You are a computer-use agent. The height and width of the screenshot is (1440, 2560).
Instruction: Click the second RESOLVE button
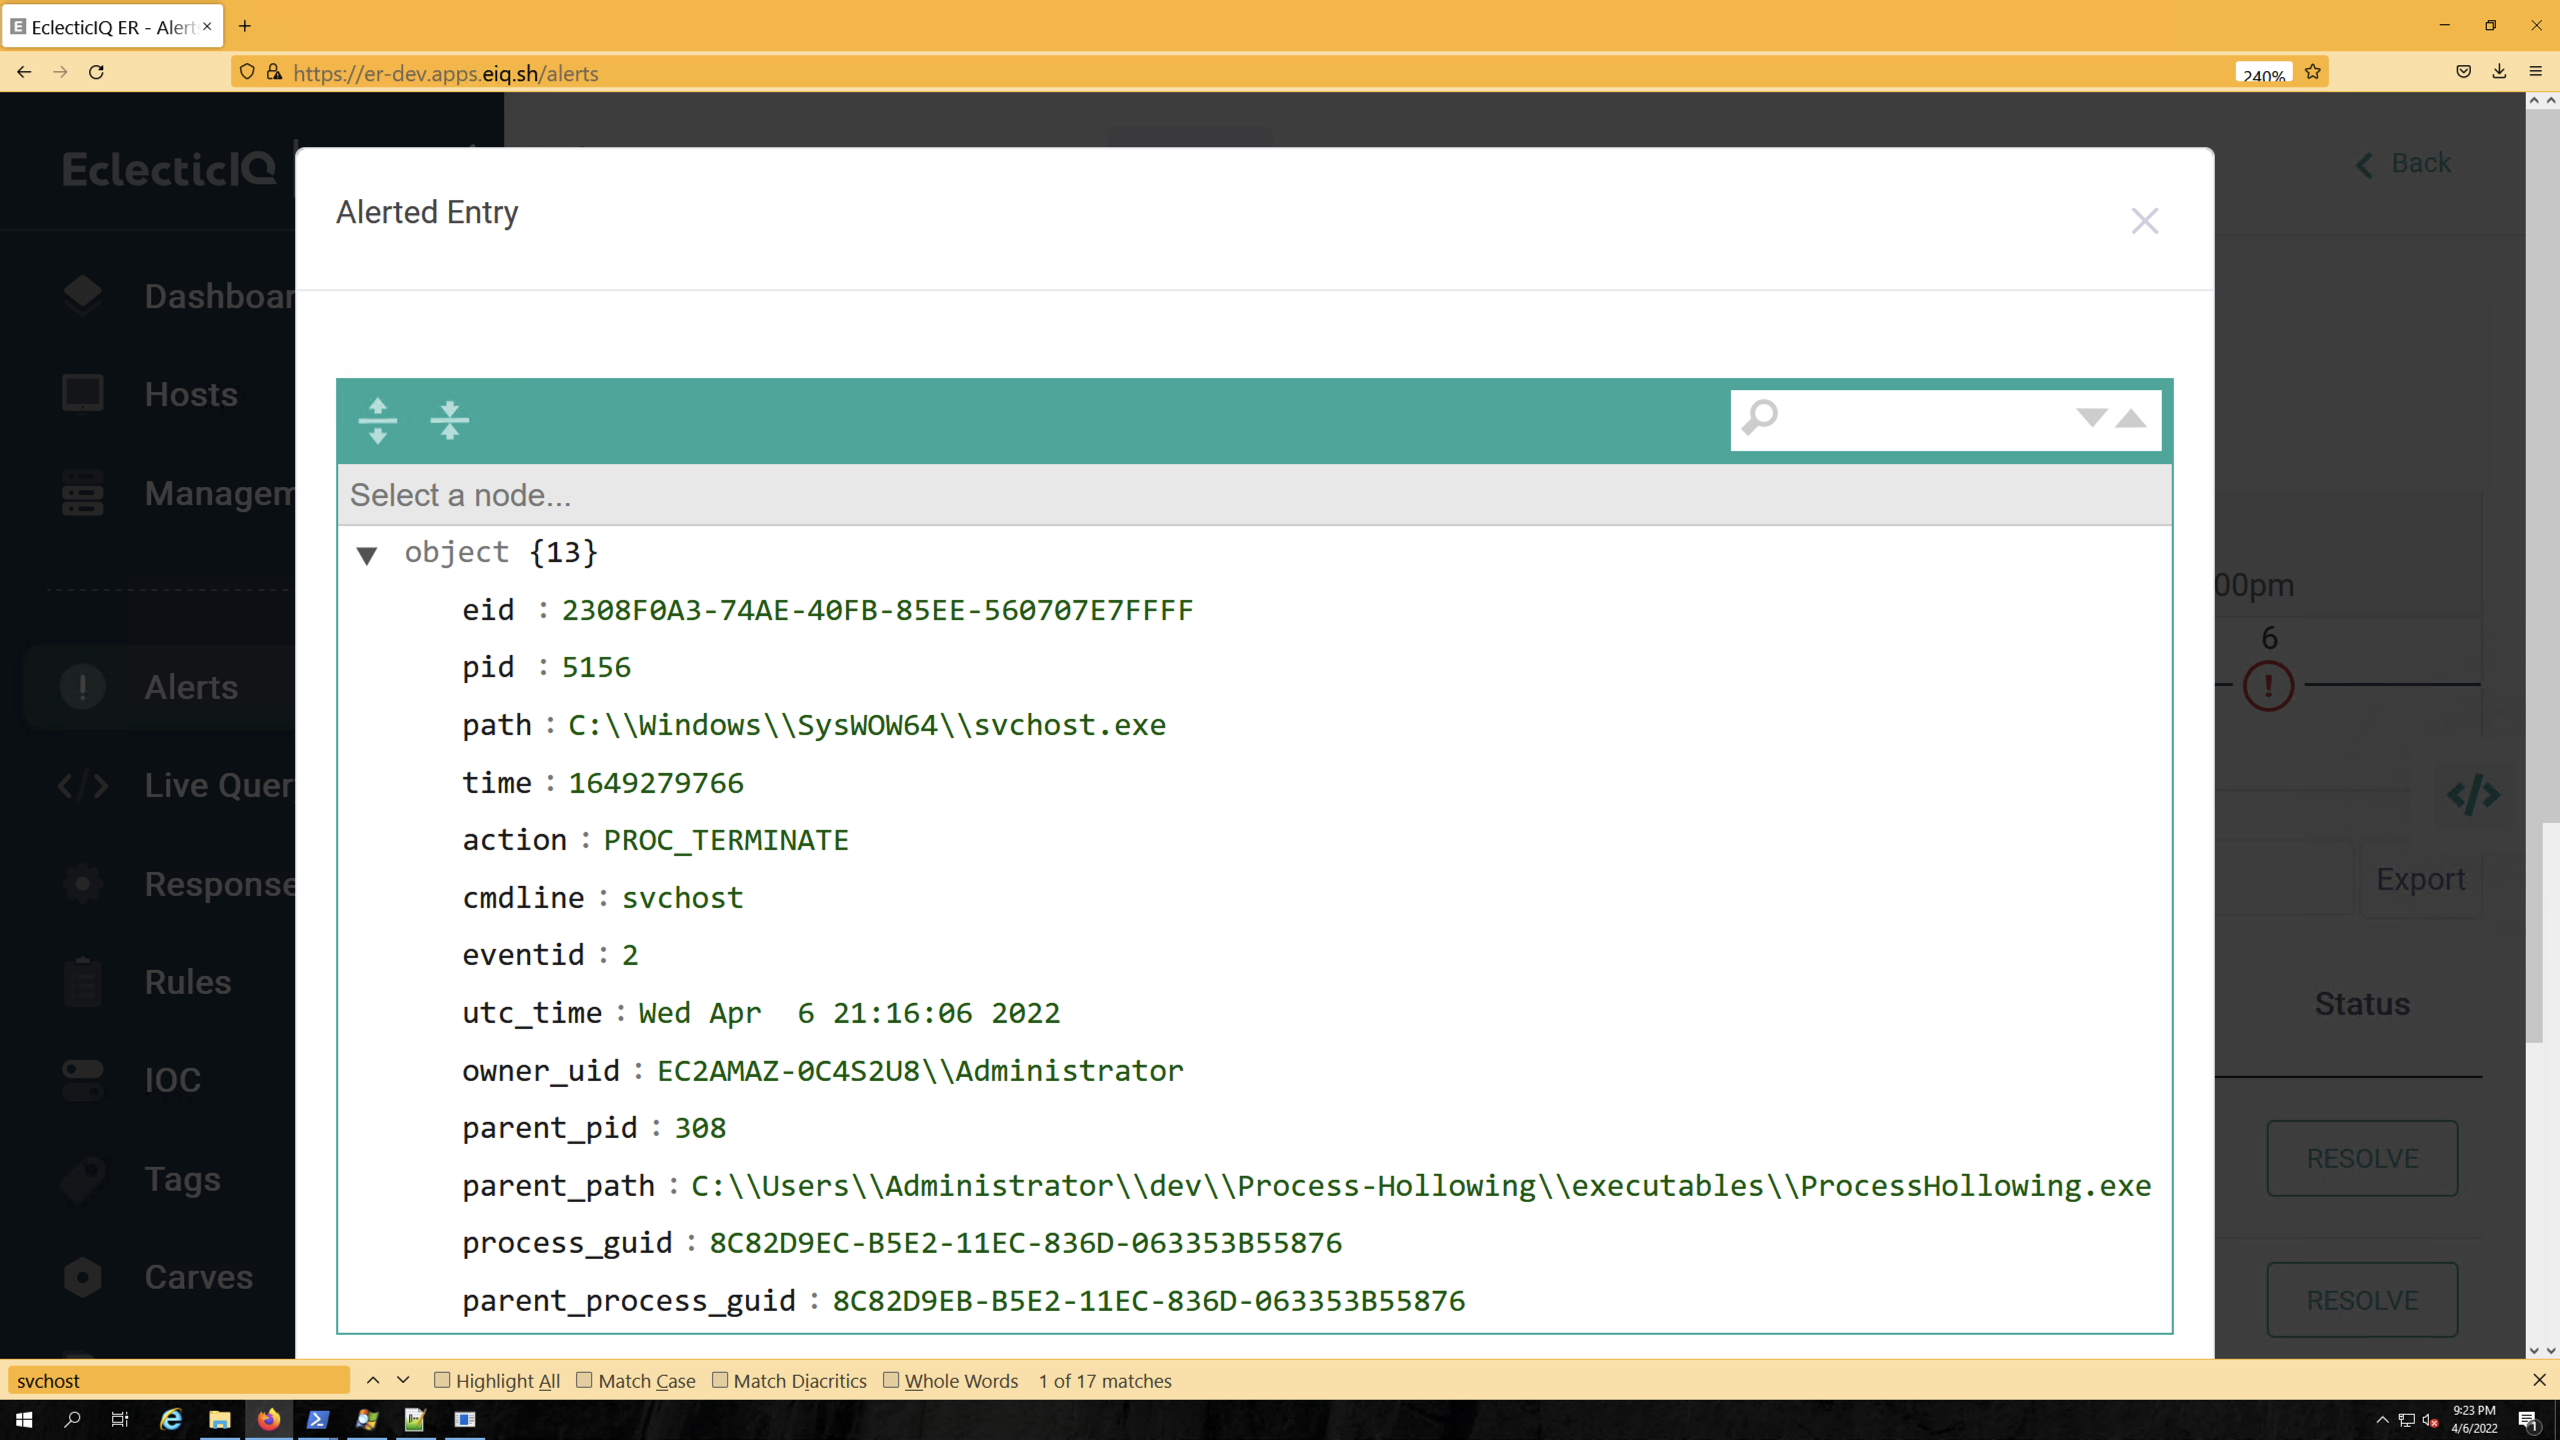(x=2362, y=1300)
